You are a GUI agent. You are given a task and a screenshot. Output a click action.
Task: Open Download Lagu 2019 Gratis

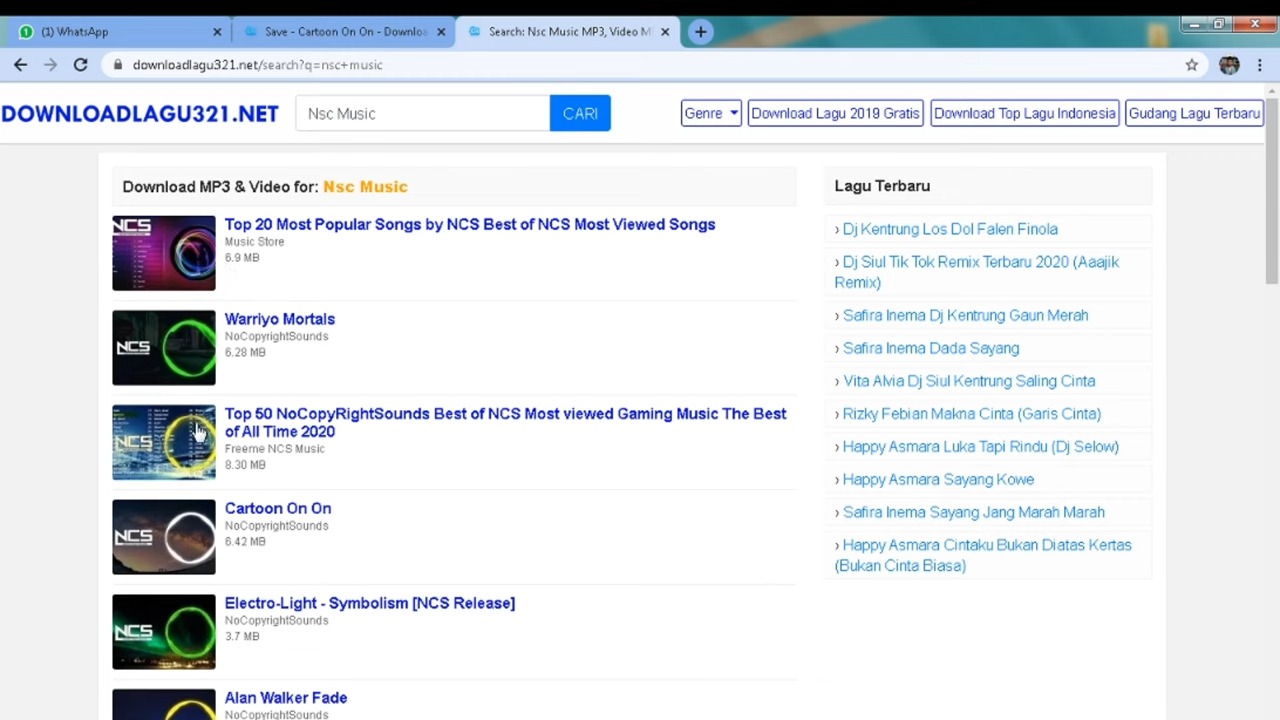click(x=835, y=113)
